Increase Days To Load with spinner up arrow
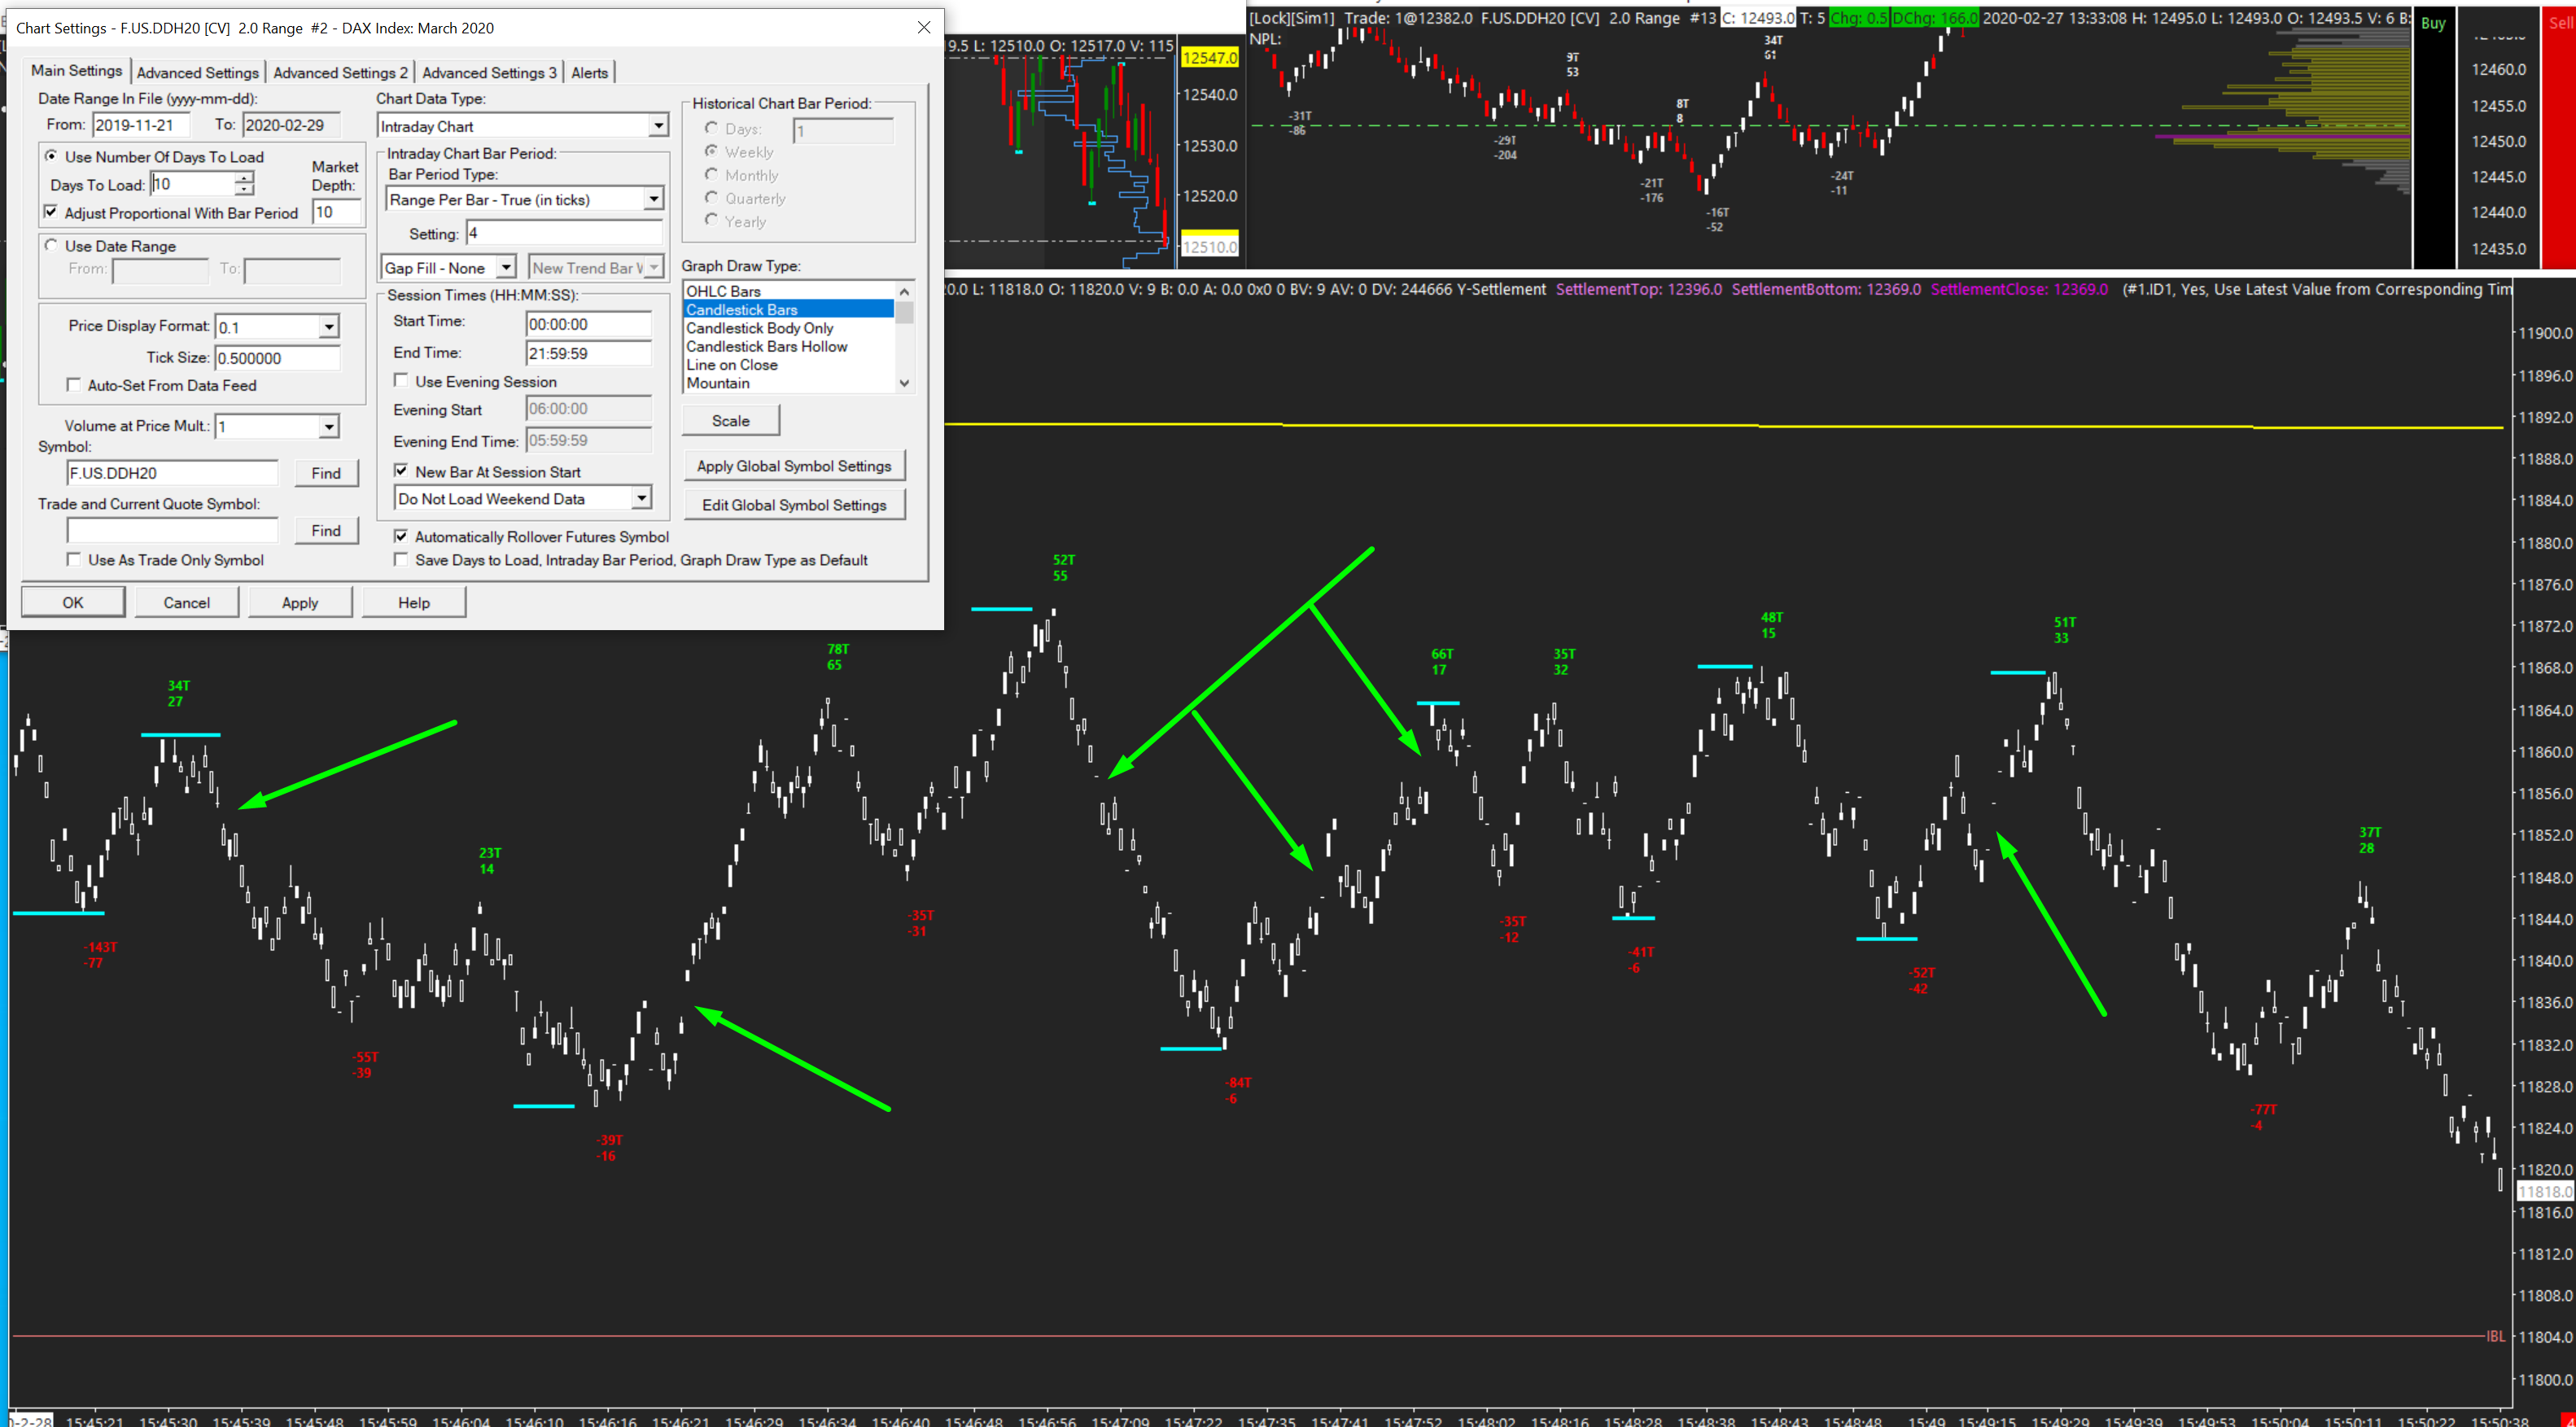The image size is (2576, 1427). (x=244, y=178)
